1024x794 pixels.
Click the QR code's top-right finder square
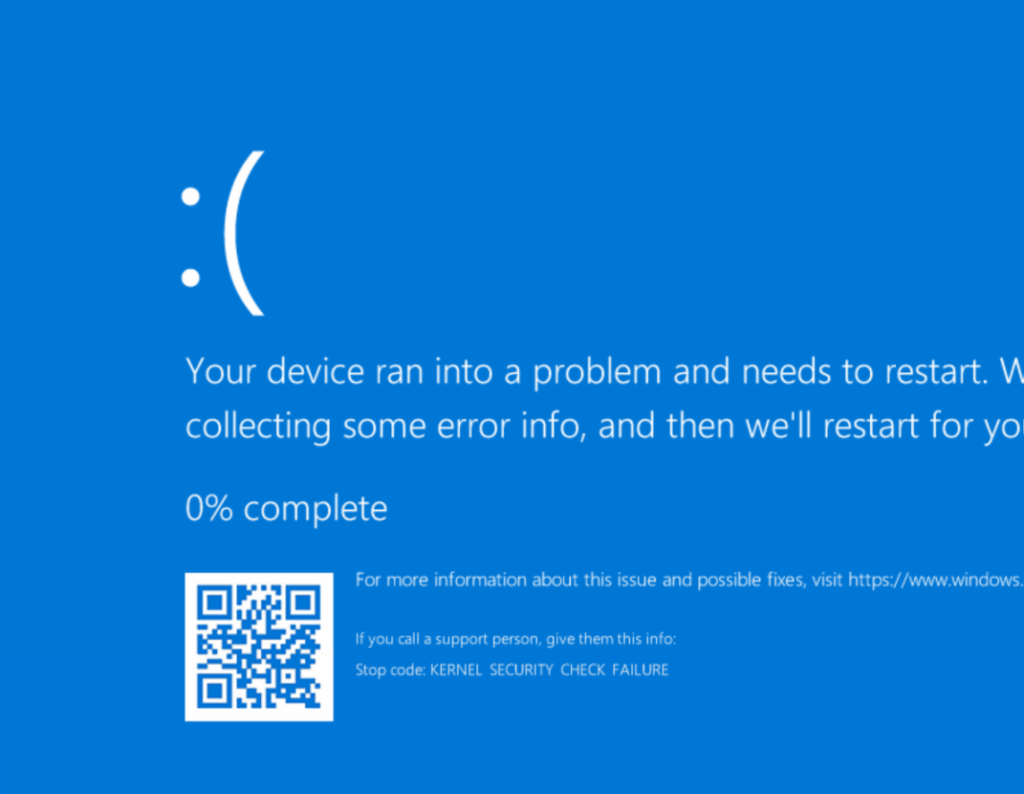[304, 603]
